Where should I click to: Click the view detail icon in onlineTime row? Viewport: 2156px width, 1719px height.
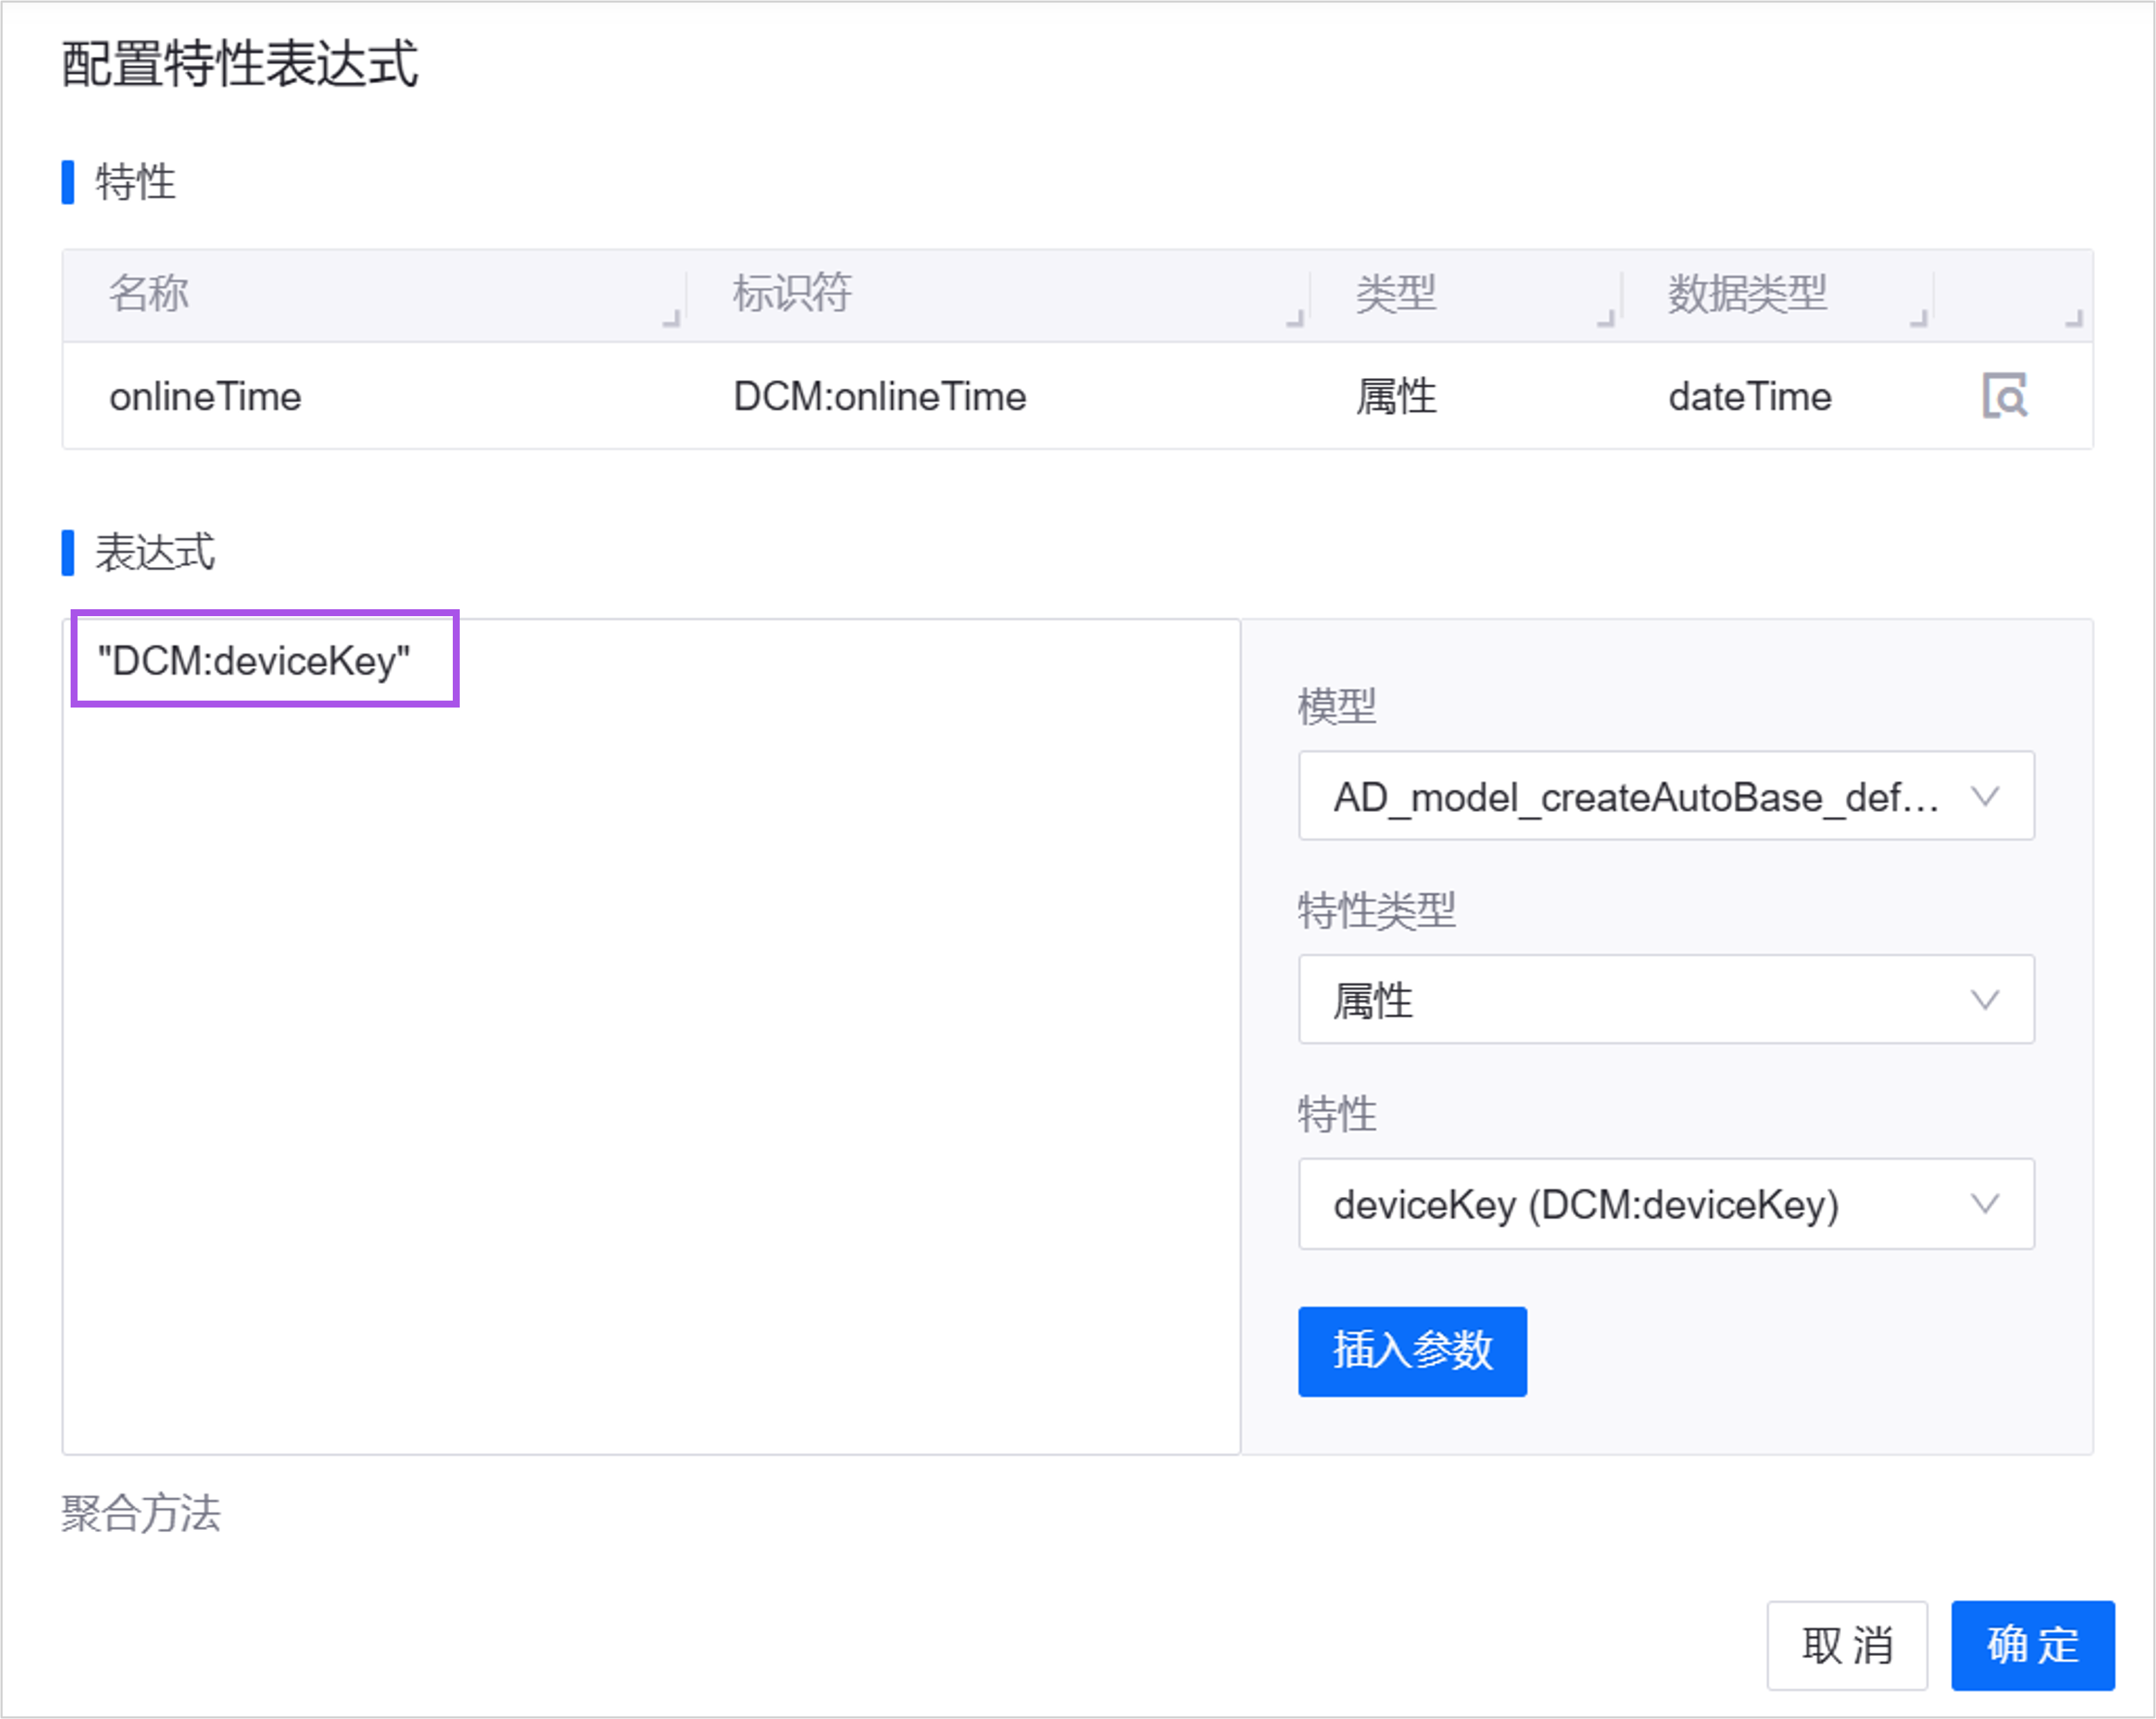click(2004, 396)
